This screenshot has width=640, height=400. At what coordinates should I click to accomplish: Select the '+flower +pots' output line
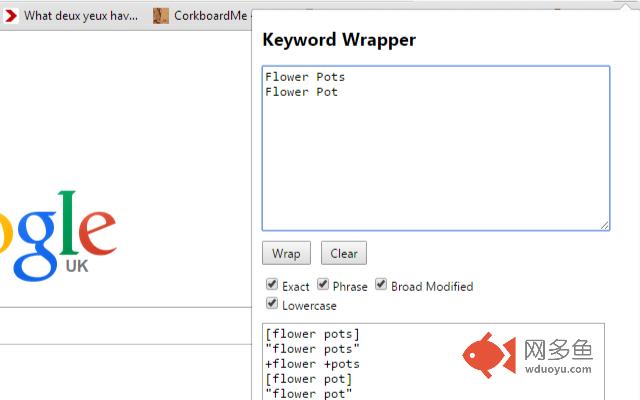312,364
